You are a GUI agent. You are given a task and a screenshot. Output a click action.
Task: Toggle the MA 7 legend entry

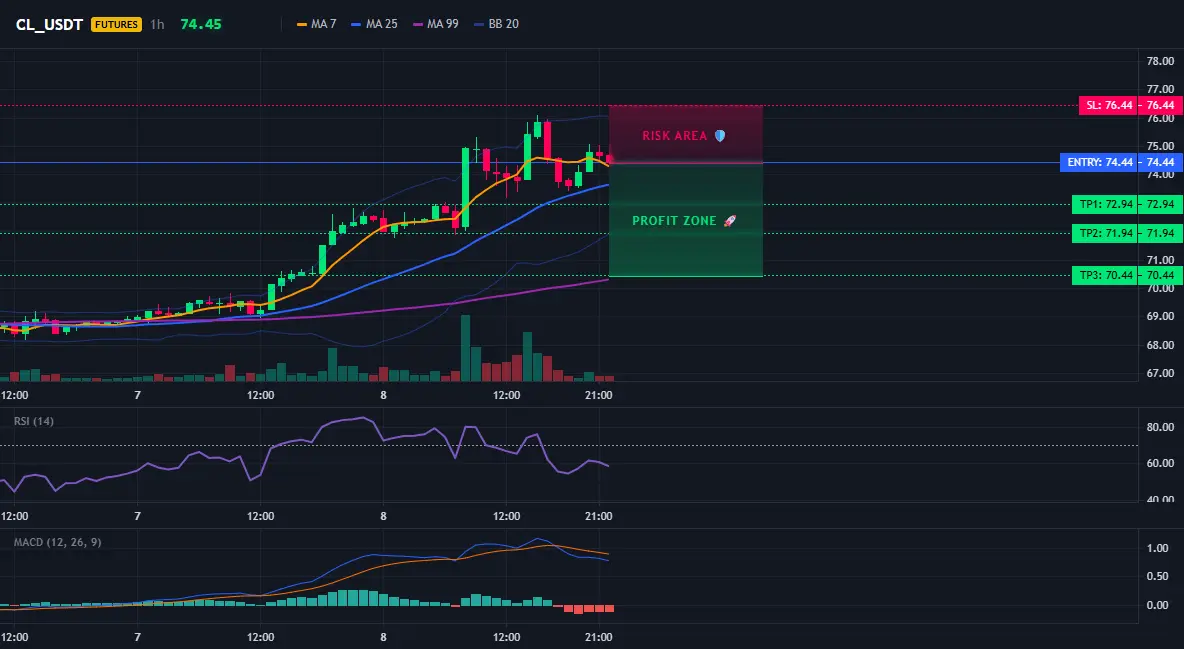pos(316,24)
